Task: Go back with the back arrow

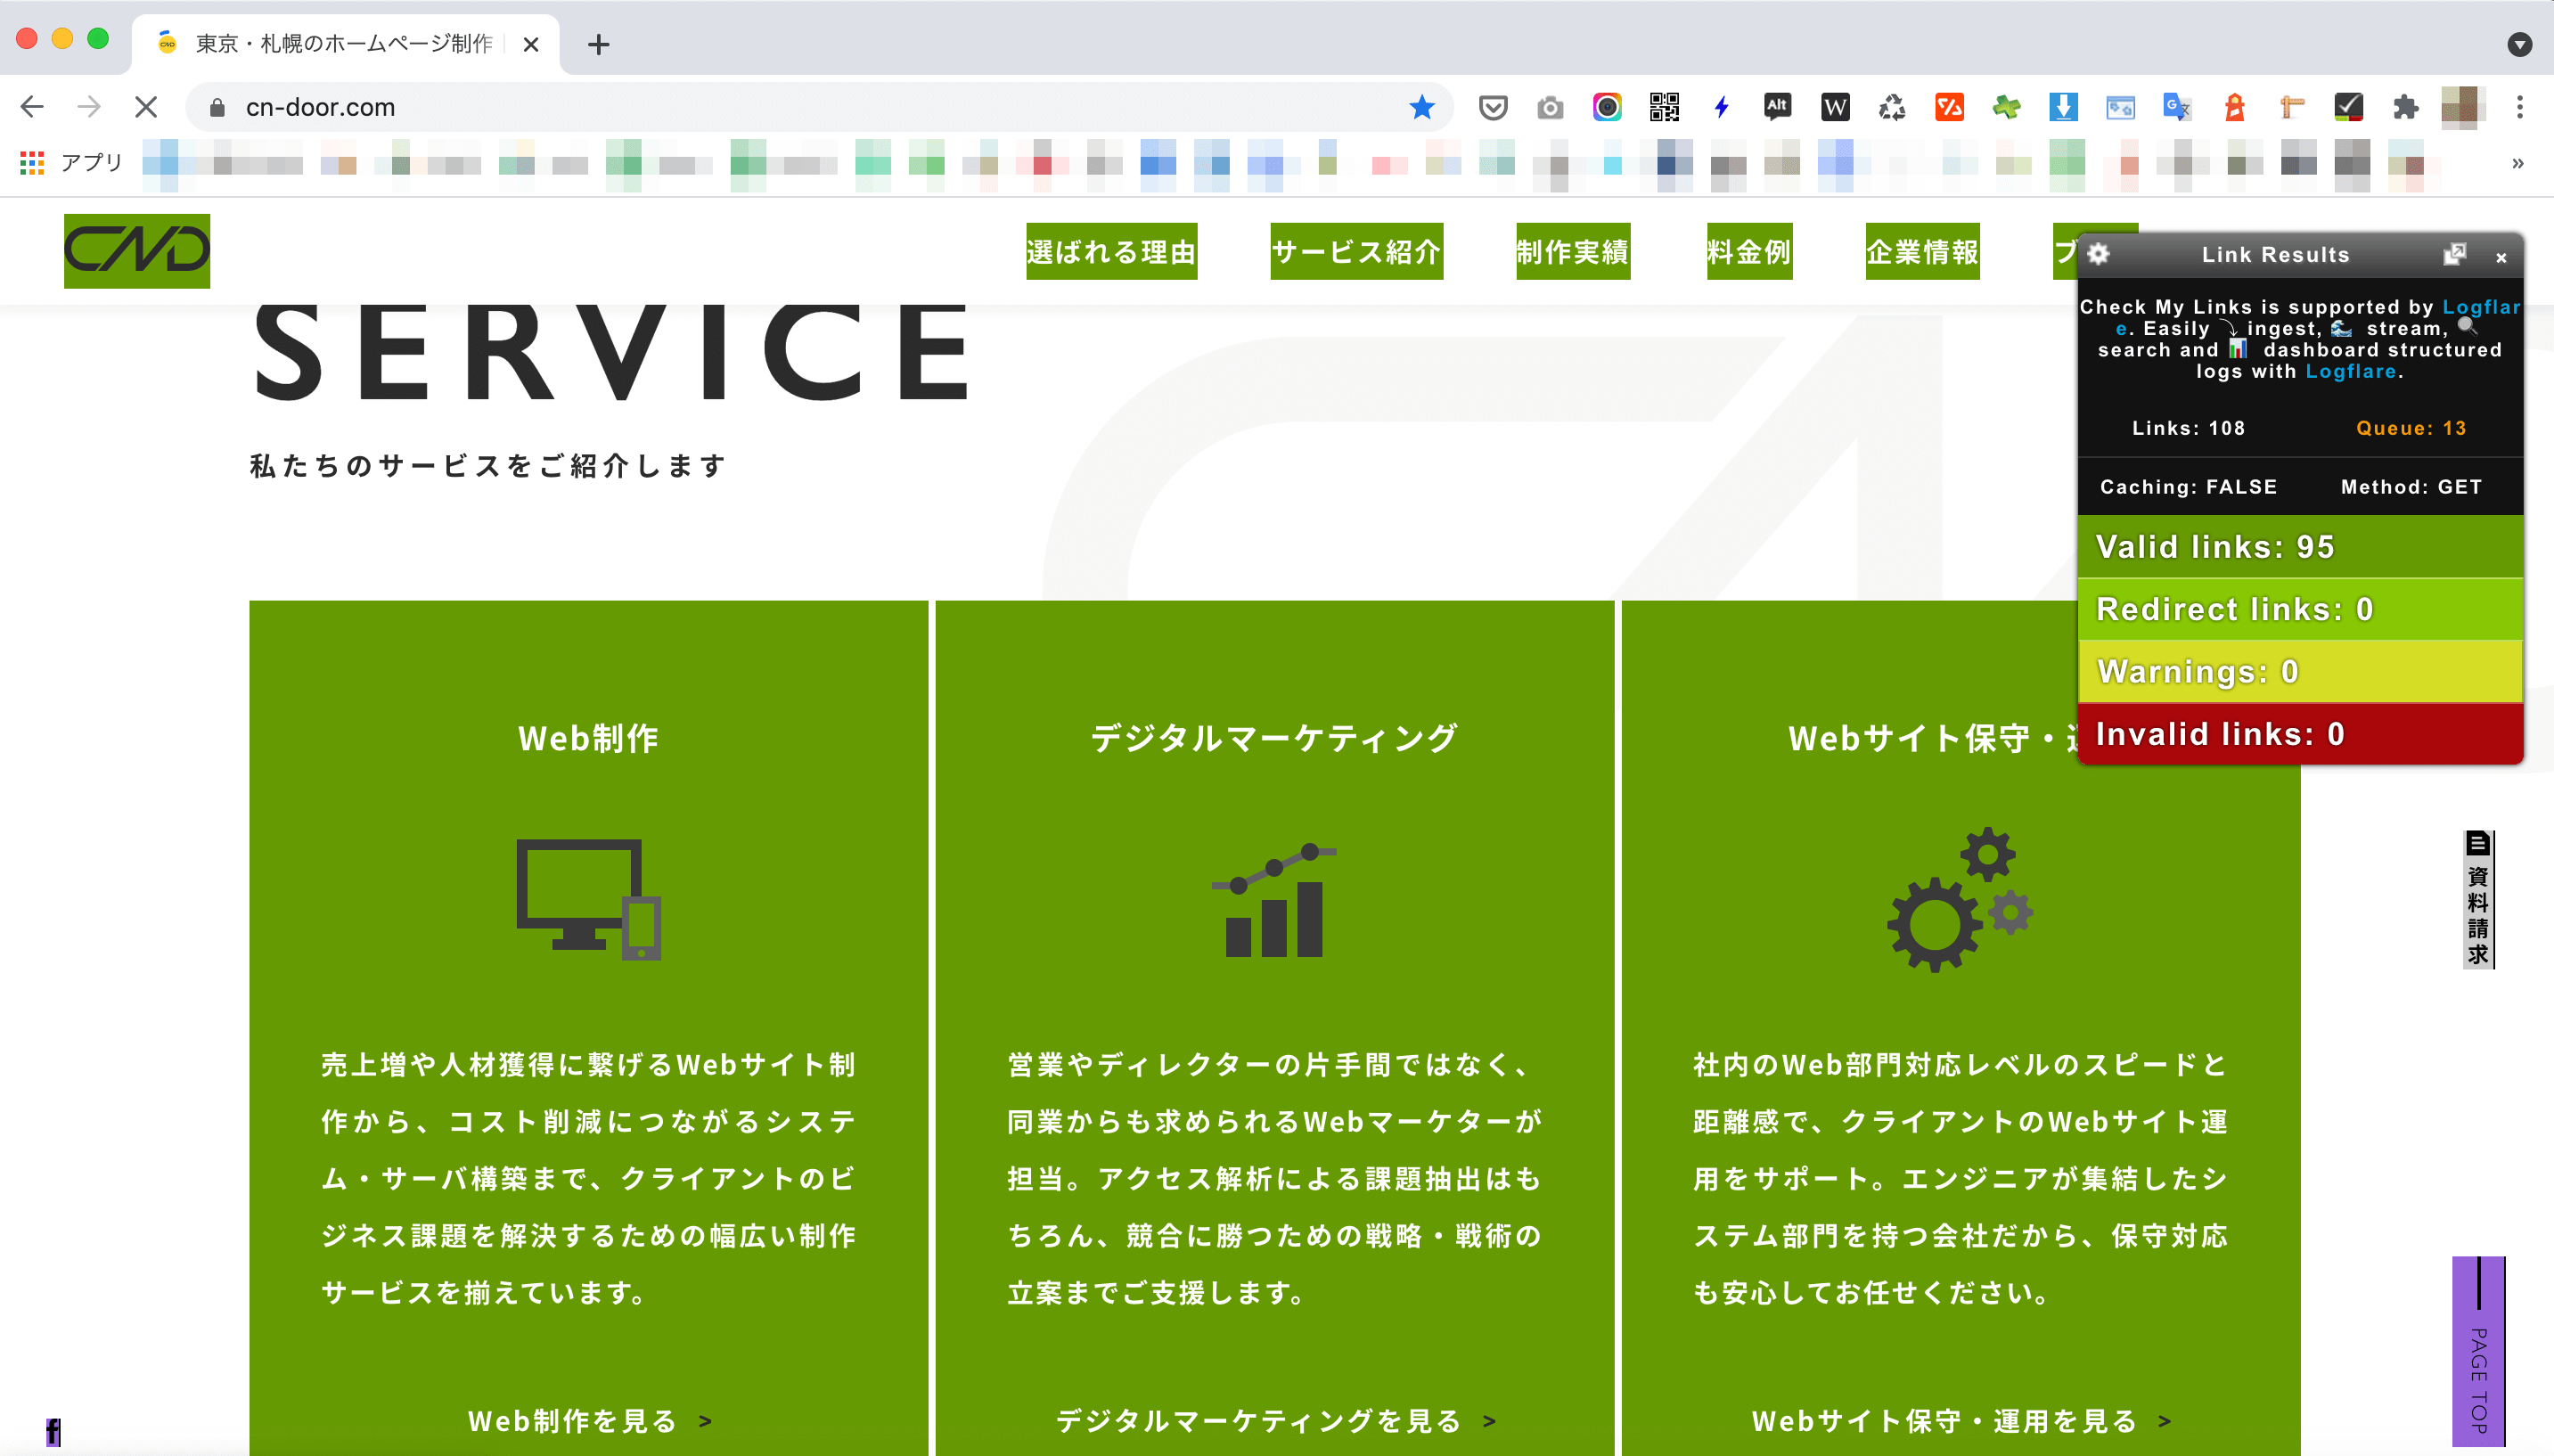Action: tap(32, 107)
